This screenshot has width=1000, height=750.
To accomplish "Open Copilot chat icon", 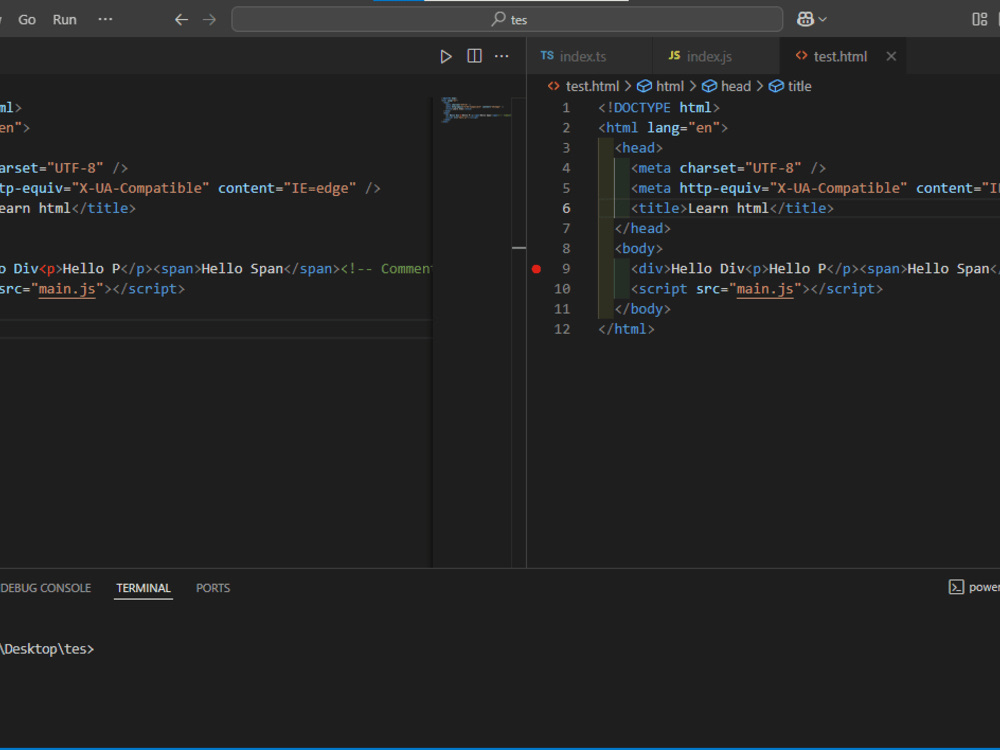I will click(805, 19).
